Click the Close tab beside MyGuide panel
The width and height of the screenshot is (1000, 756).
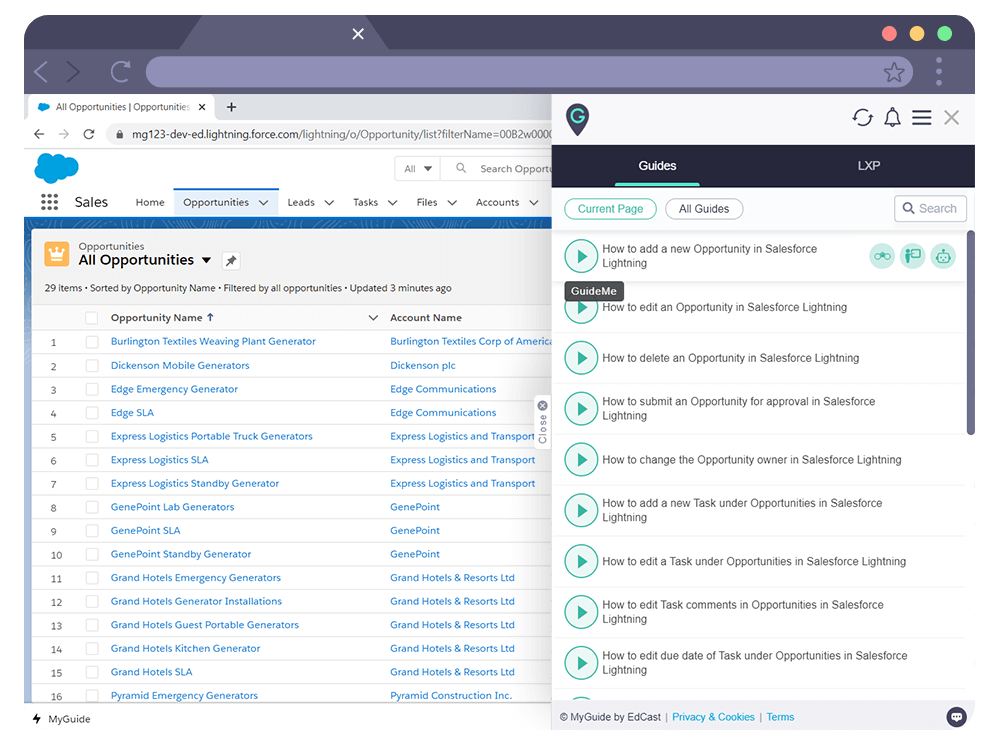tap(543, 422)
